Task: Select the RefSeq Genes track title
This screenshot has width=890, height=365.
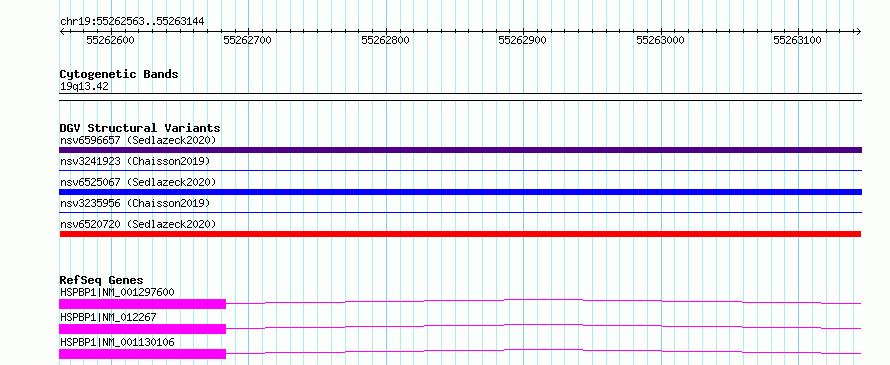Action: (x=101, y=280)
